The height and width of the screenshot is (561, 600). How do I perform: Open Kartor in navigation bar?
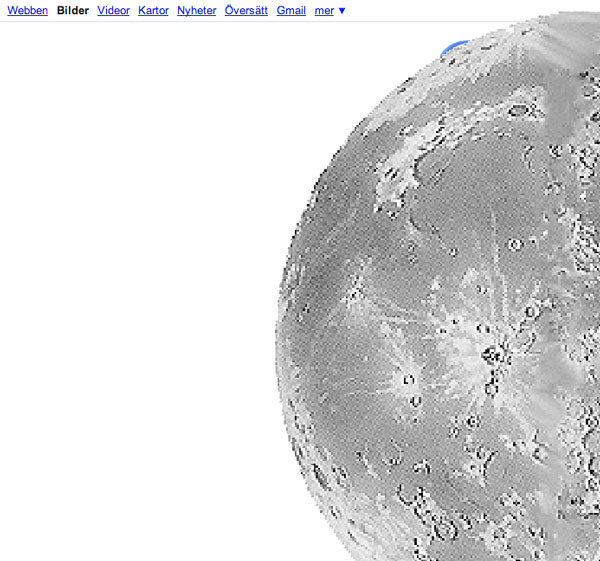153,10
